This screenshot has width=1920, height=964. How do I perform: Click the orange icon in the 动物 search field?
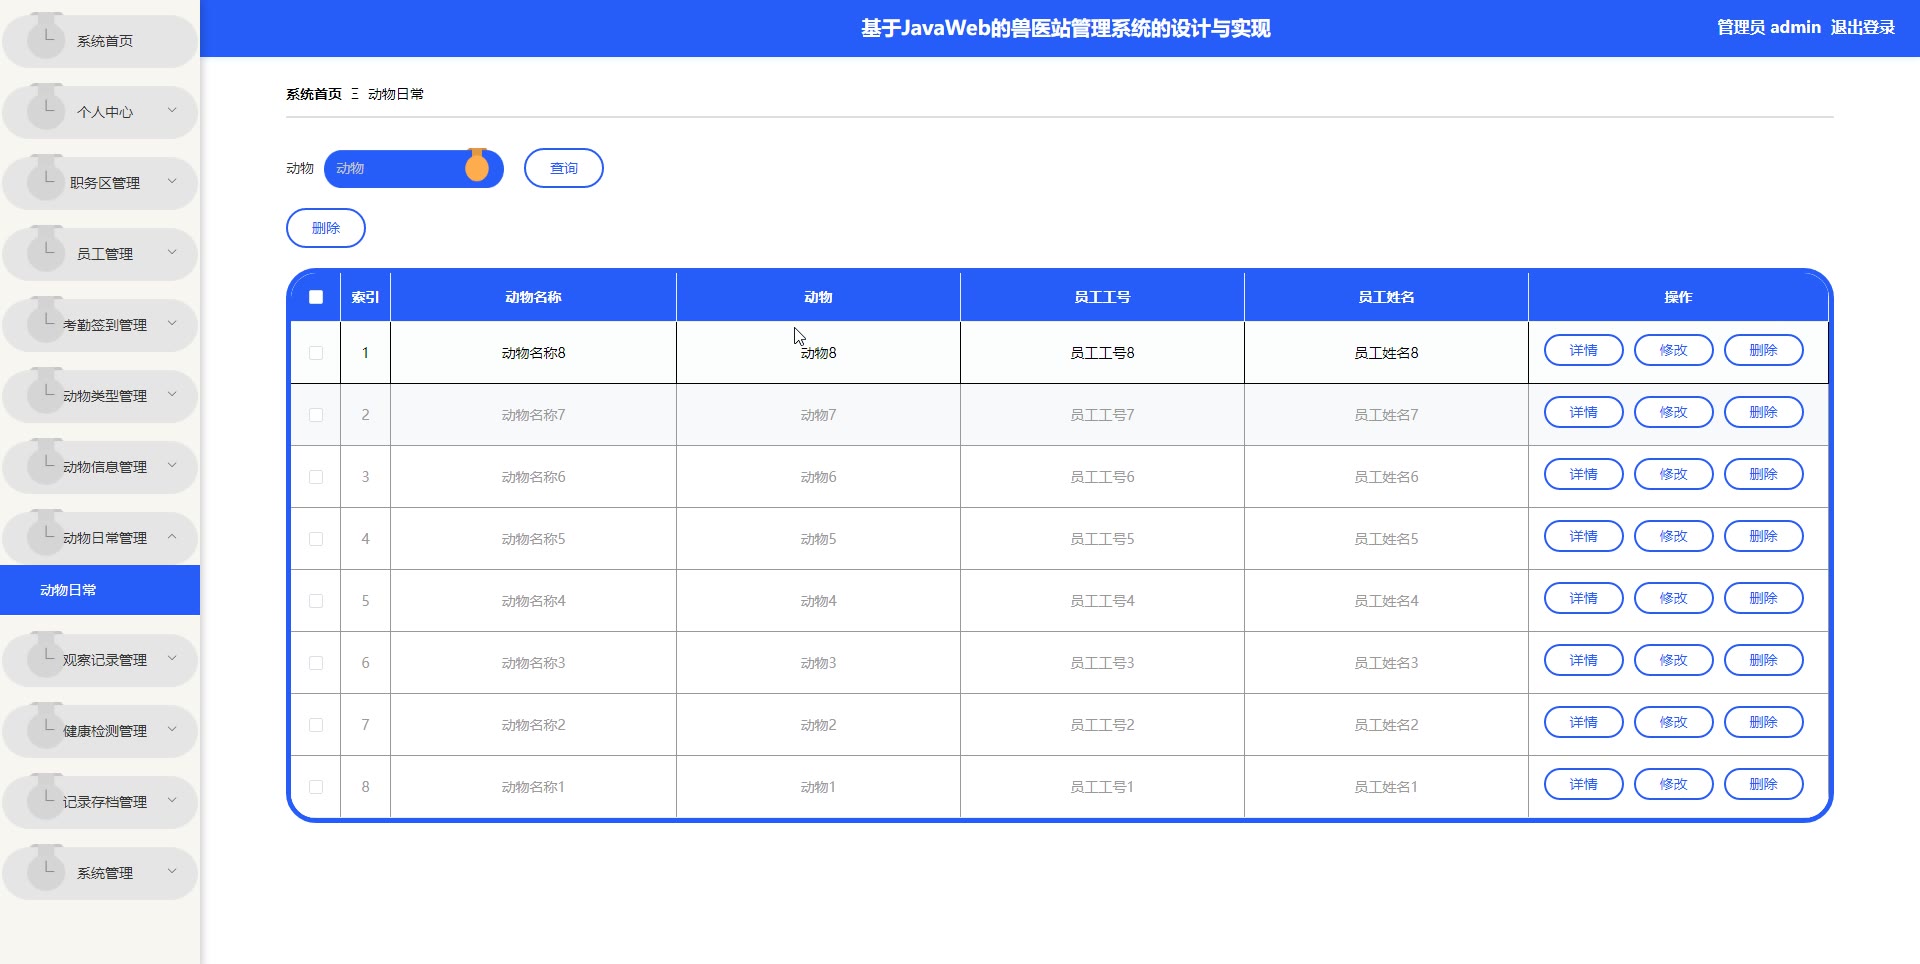coord(477,167)
